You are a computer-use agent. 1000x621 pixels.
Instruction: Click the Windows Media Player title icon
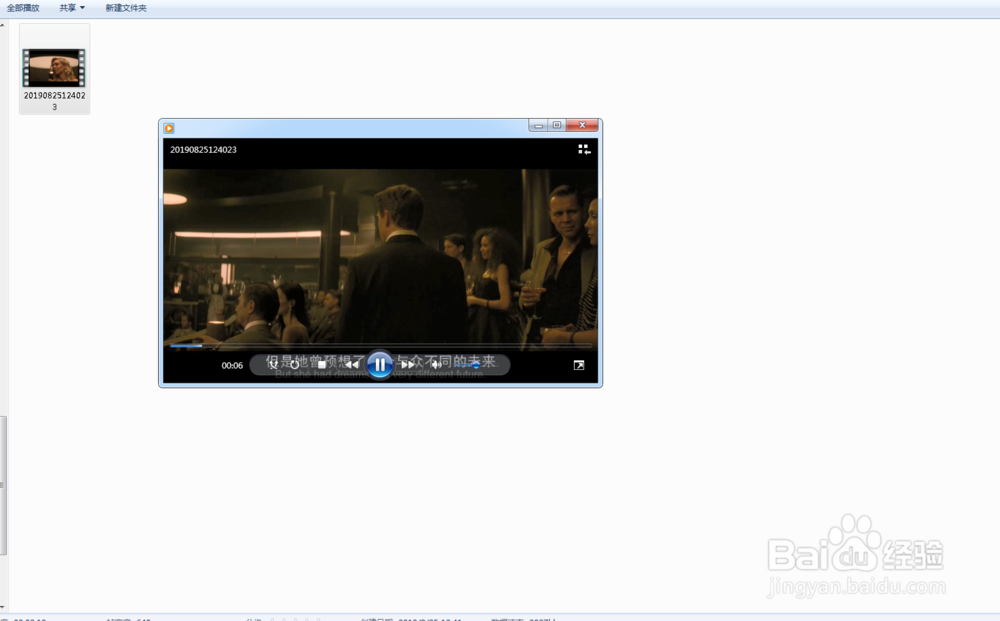169,128
